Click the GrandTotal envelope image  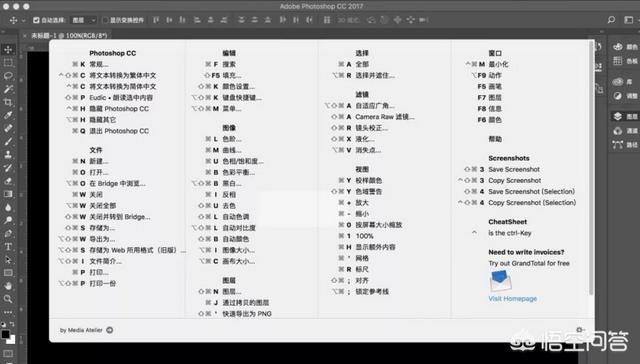click(x=500, y=281)
